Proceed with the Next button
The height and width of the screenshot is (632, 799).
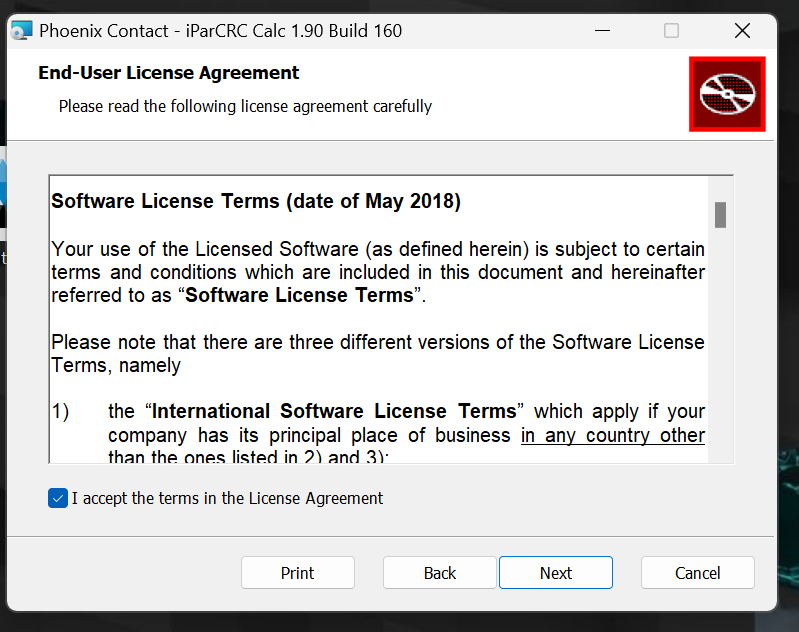556,573
